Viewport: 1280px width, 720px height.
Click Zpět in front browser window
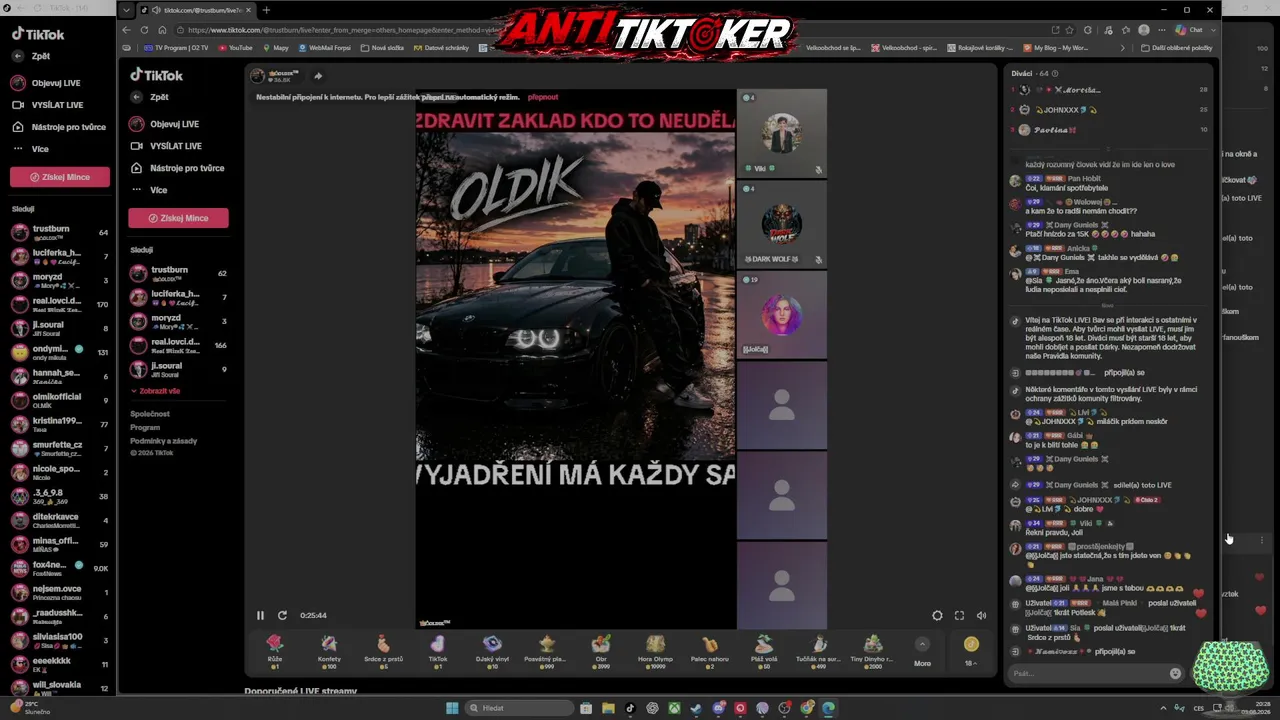coord(150,97)
